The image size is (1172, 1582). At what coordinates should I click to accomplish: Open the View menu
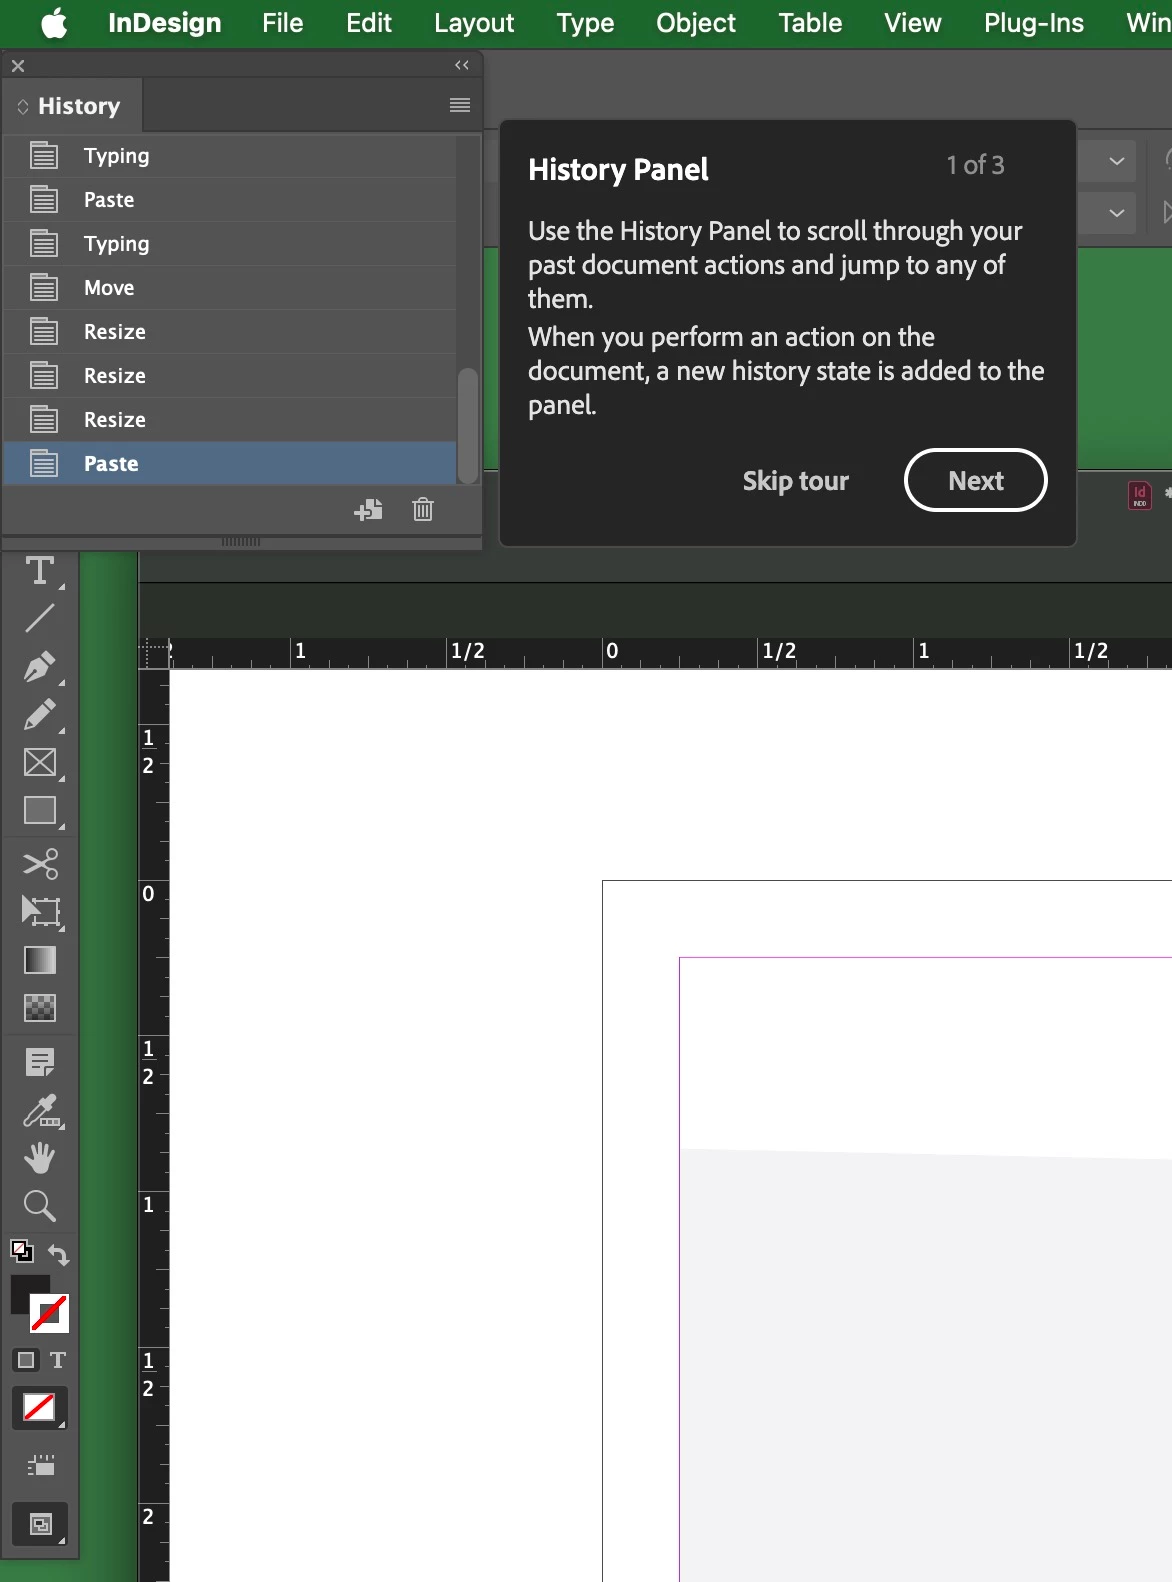pos(913,23)
